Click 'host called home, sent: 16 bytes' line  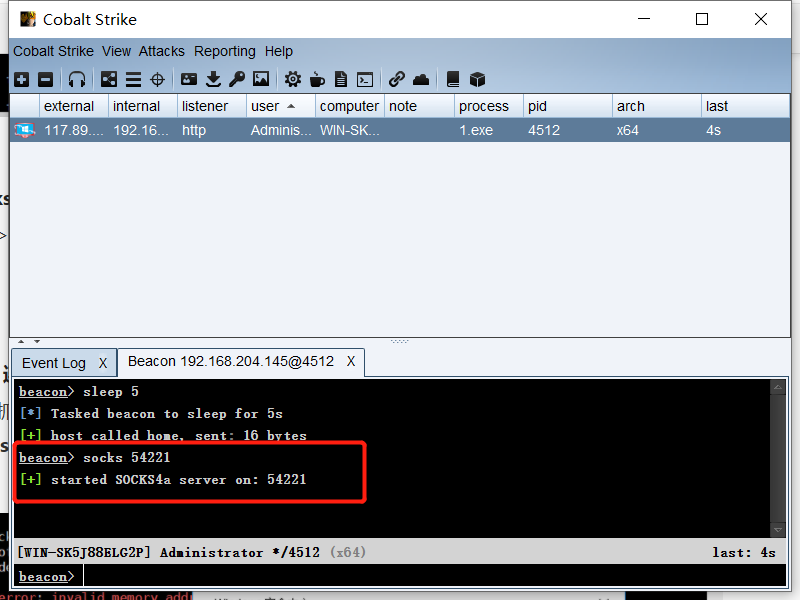179,436
